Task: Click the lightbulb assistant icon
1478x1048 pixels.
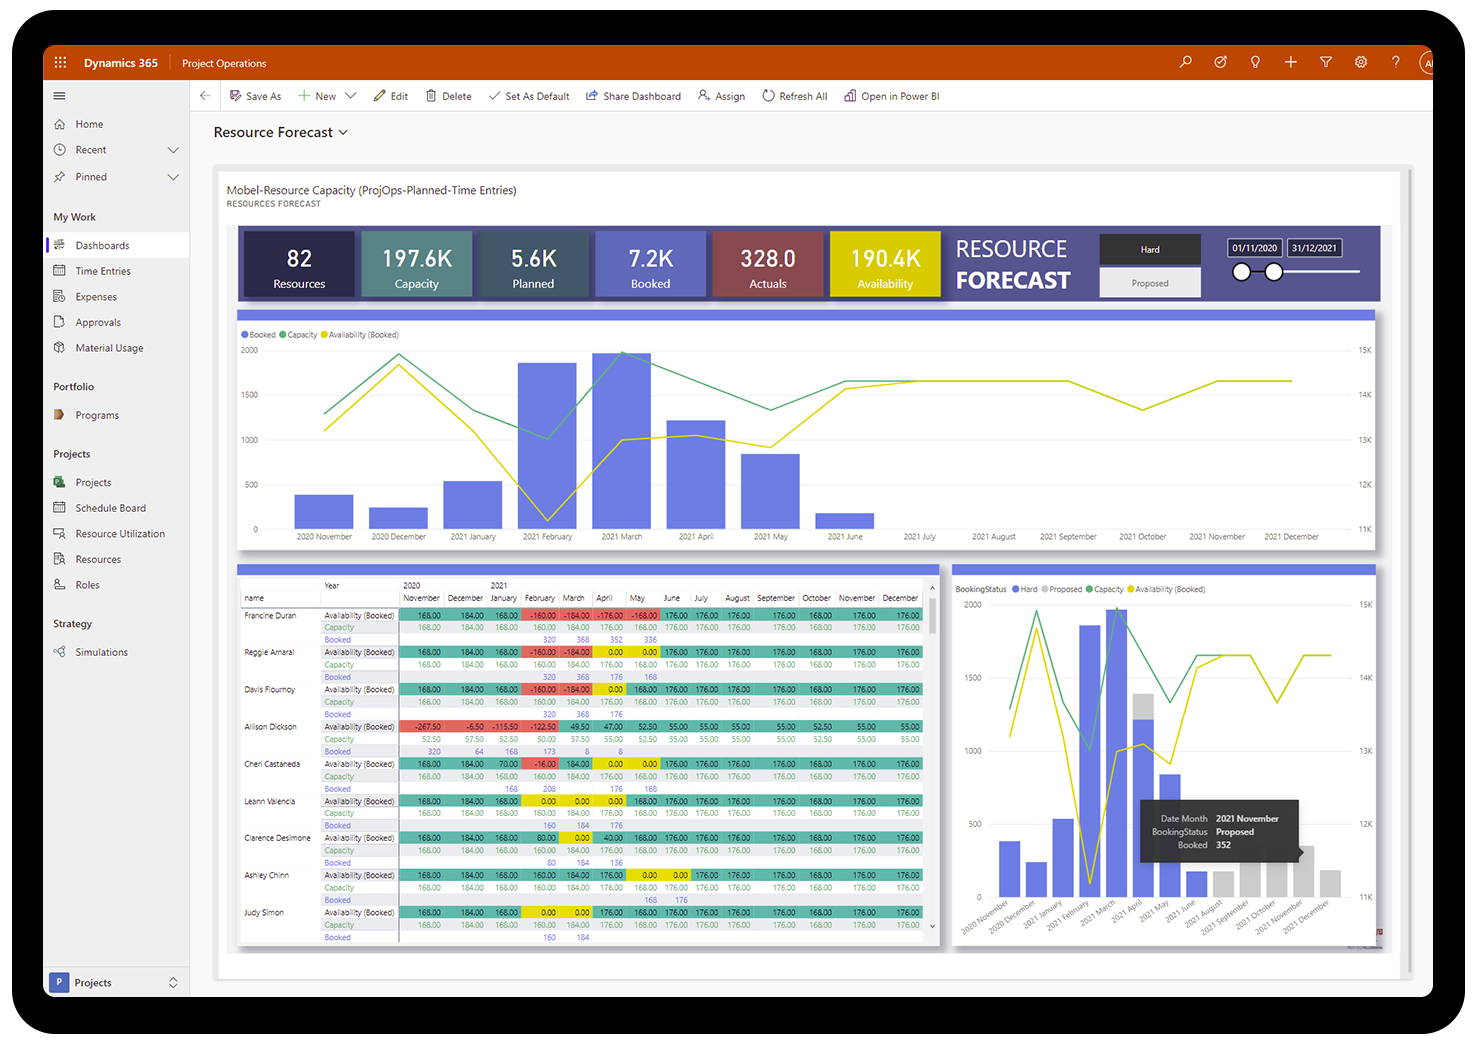Action: pyautogui.click(x=1255, y=62)
